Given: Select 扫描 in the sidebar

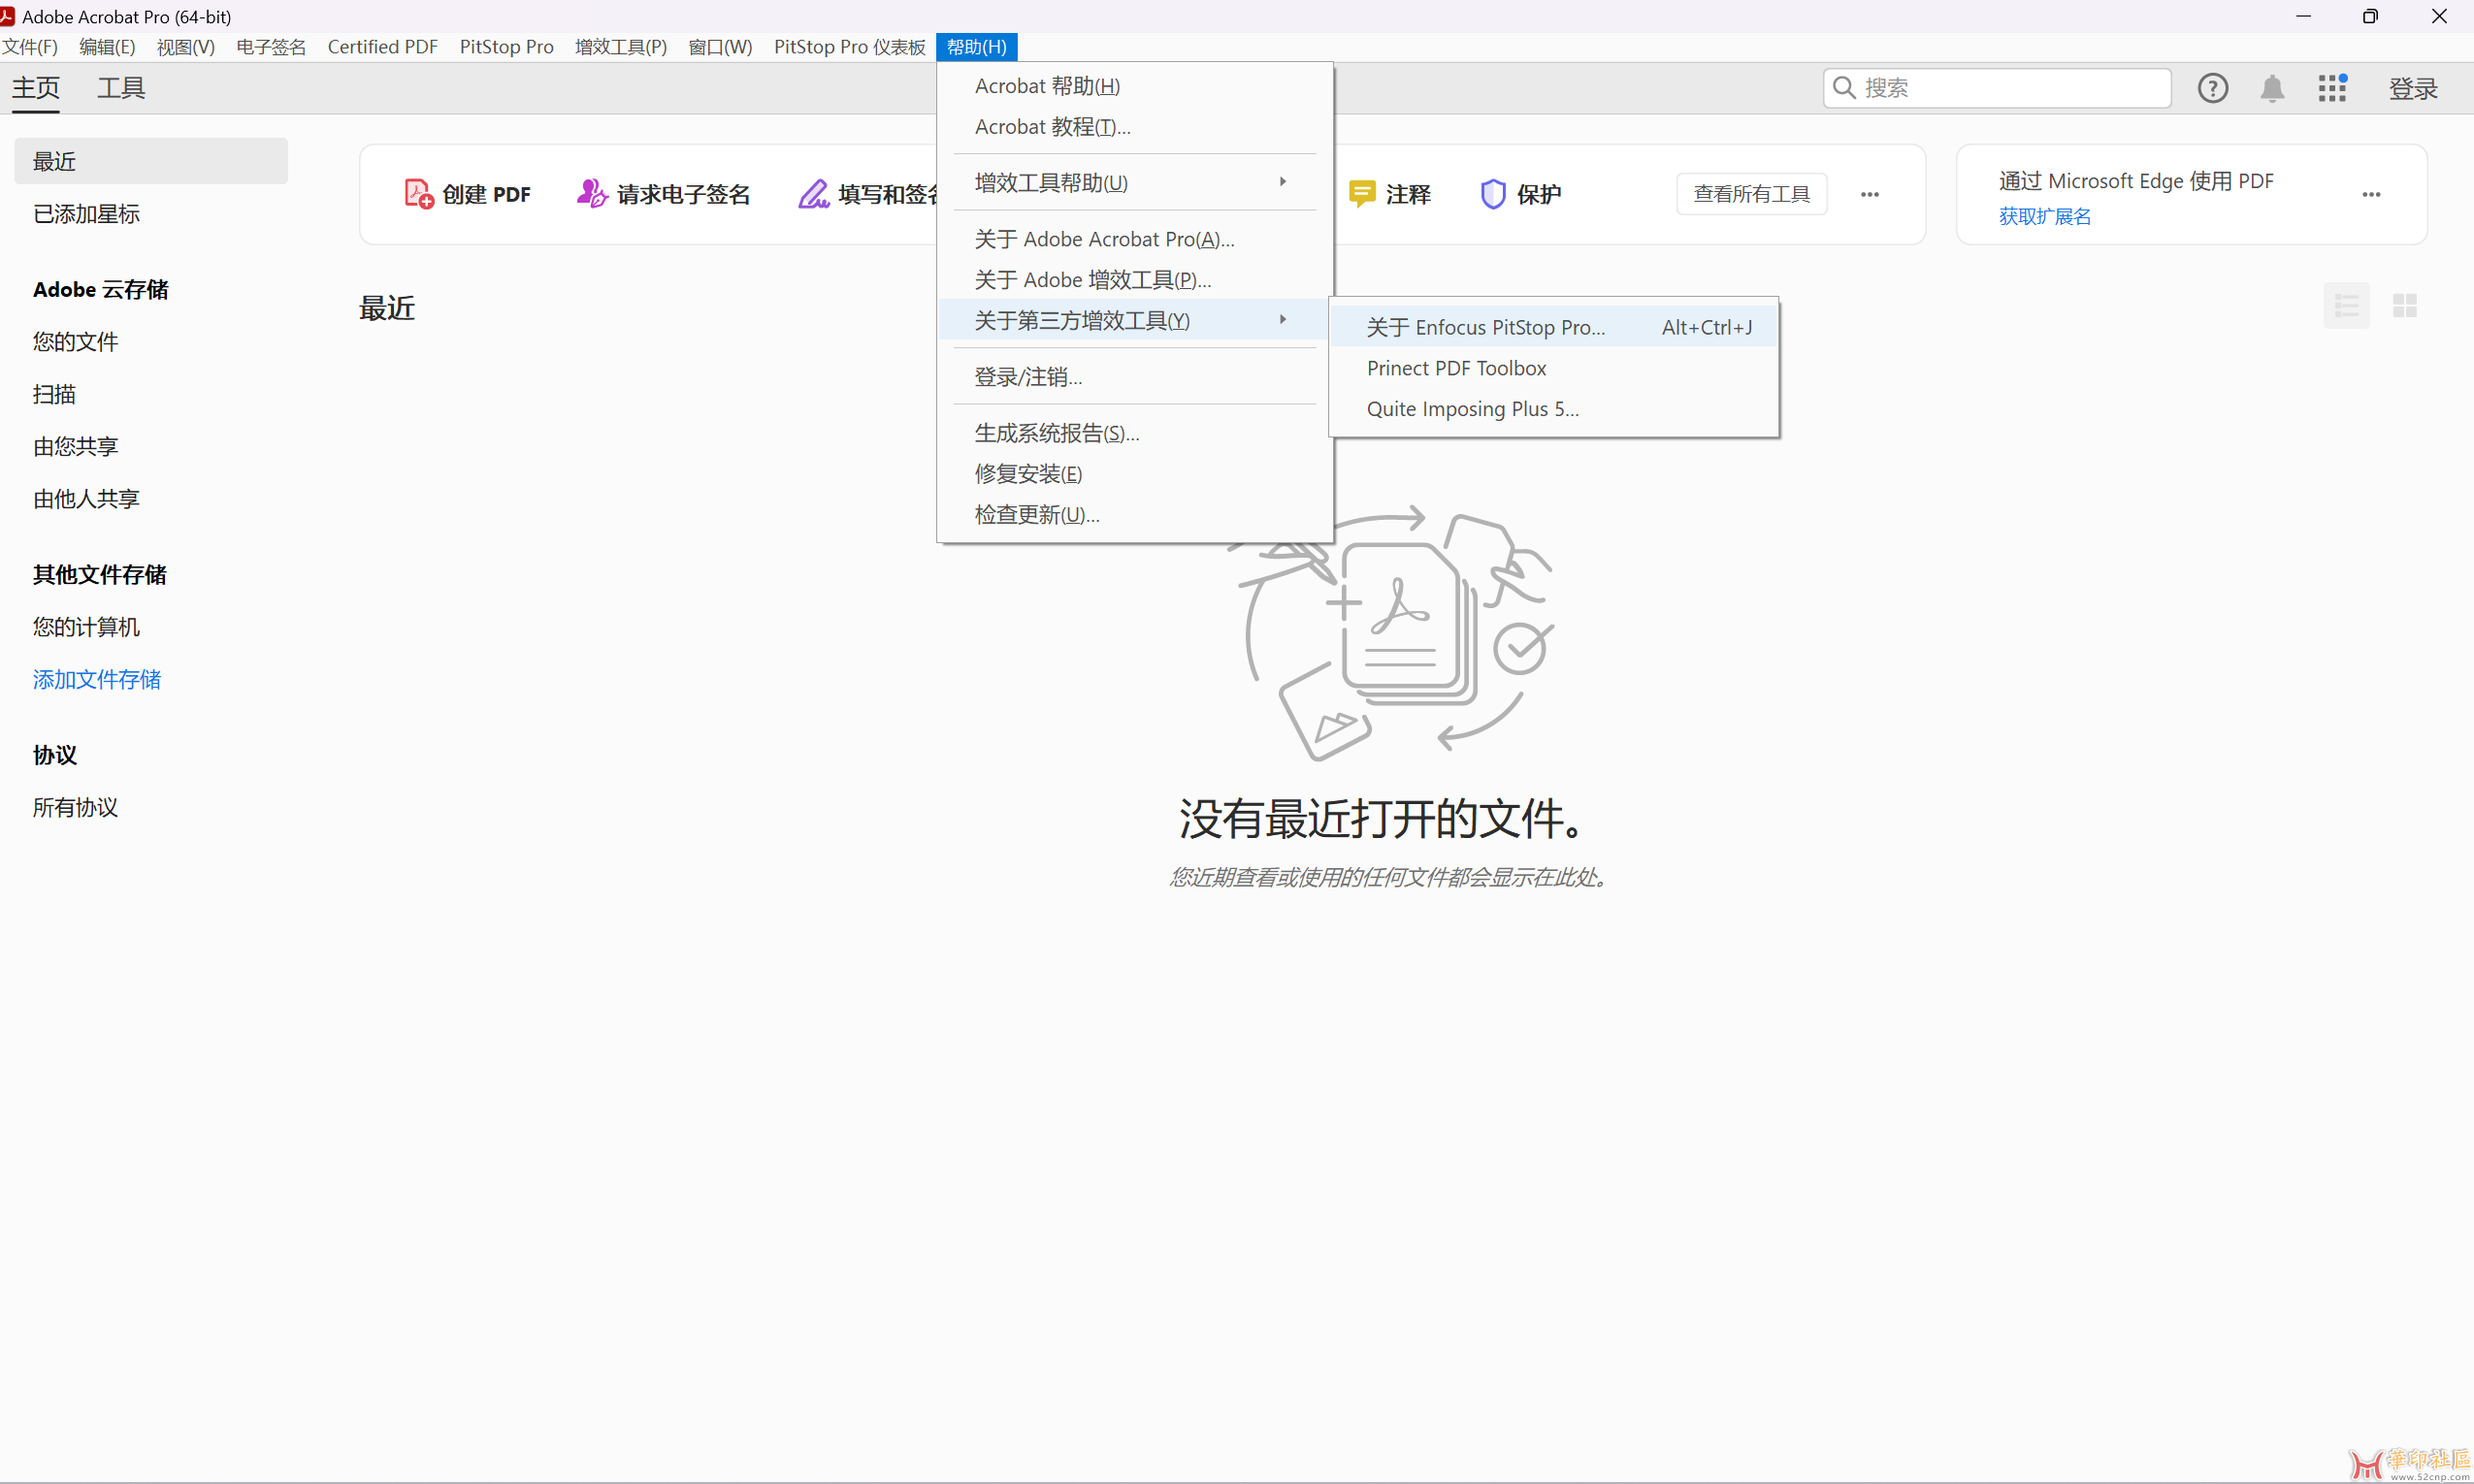Looking at the screenshot, I should coord(54,394).
